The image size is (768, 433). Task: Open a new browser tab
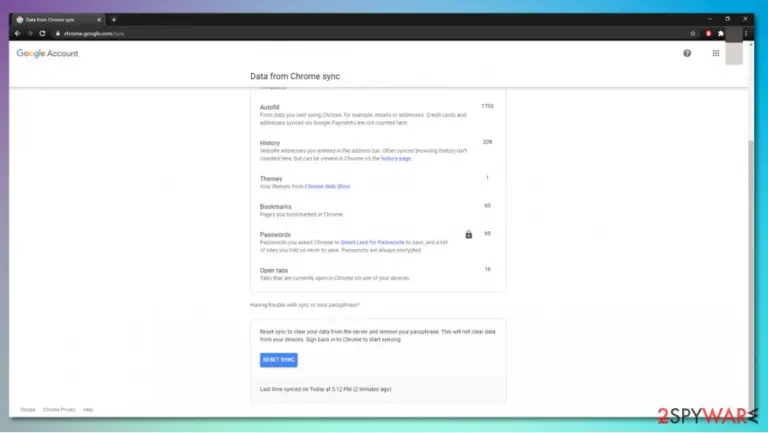click(x=114, y=20)
